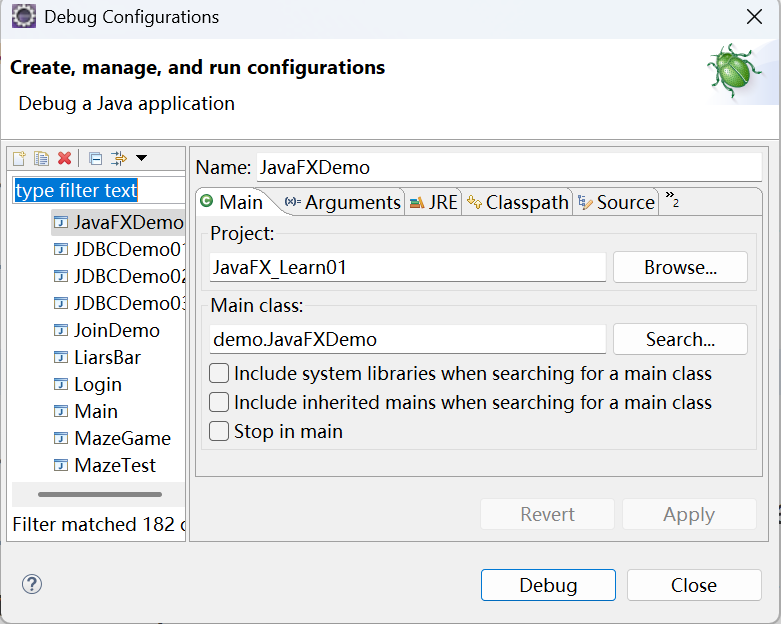Show hidden tabs via the overflow chevron

pos(672,199)
